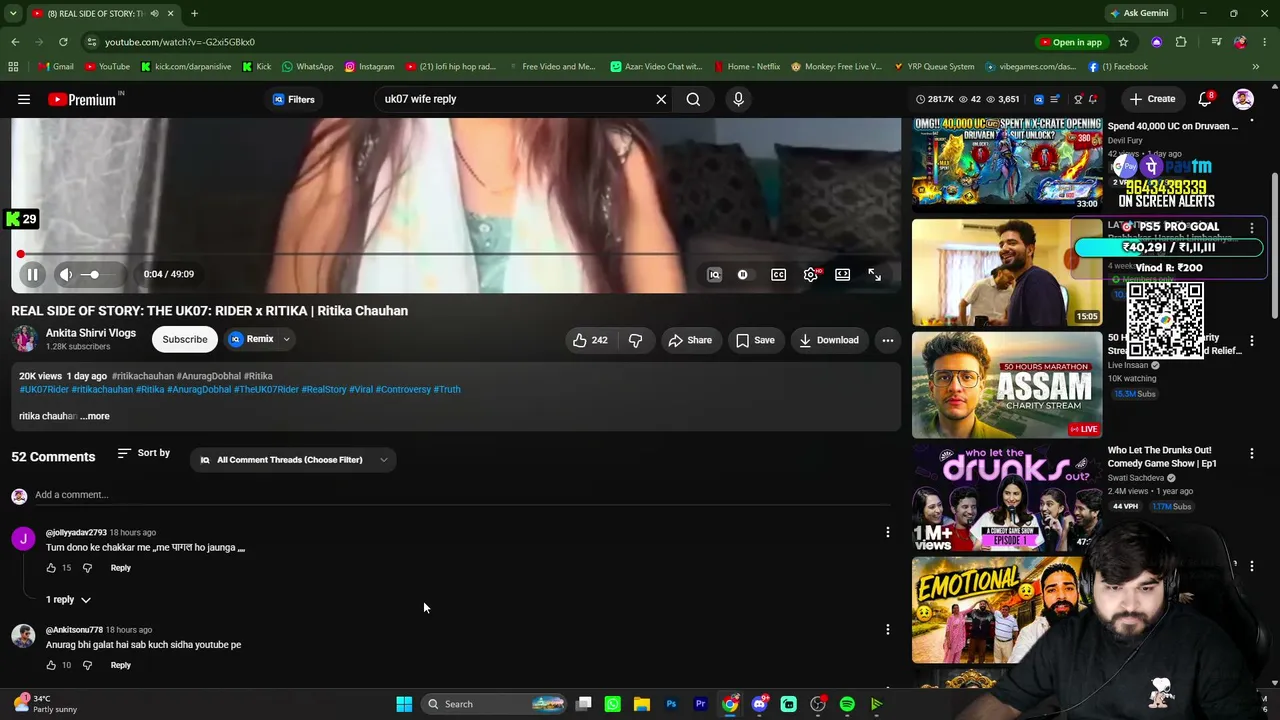Toggle the autoplay switch
Screen dimensions: 1280x720
point(743,275)
